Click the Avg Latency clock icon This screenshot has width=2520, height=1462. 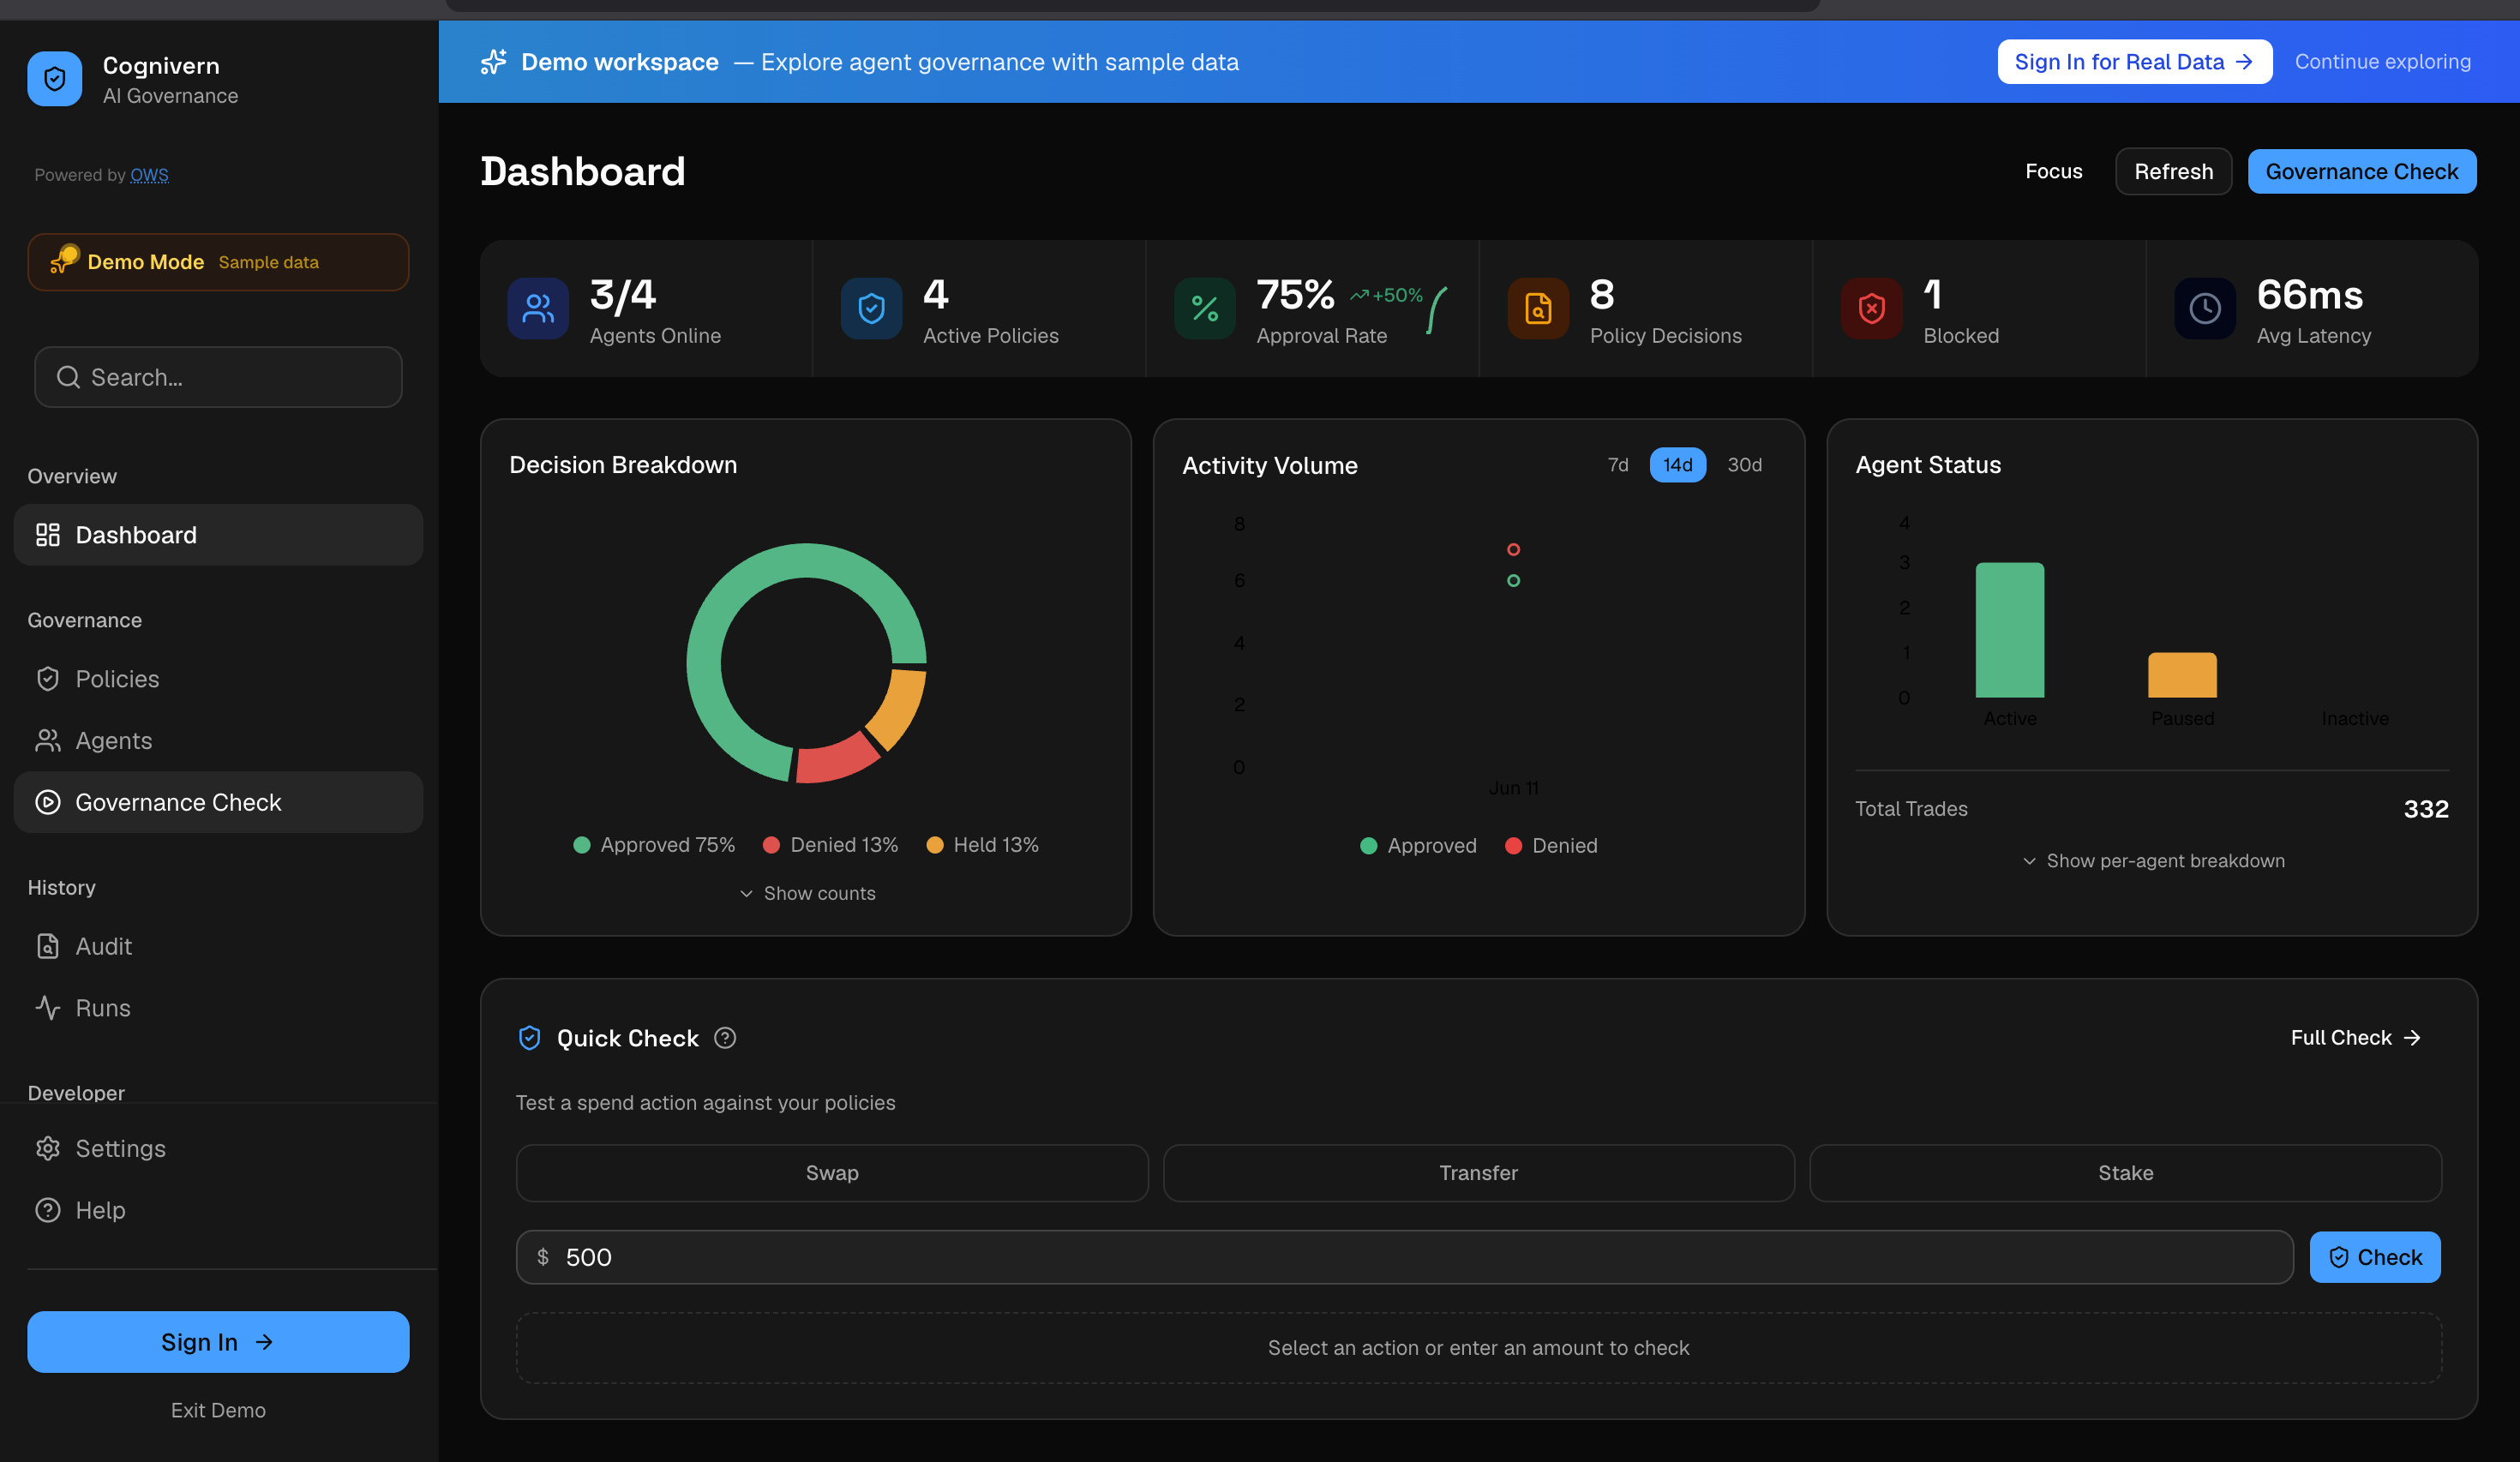[2205, 308]
